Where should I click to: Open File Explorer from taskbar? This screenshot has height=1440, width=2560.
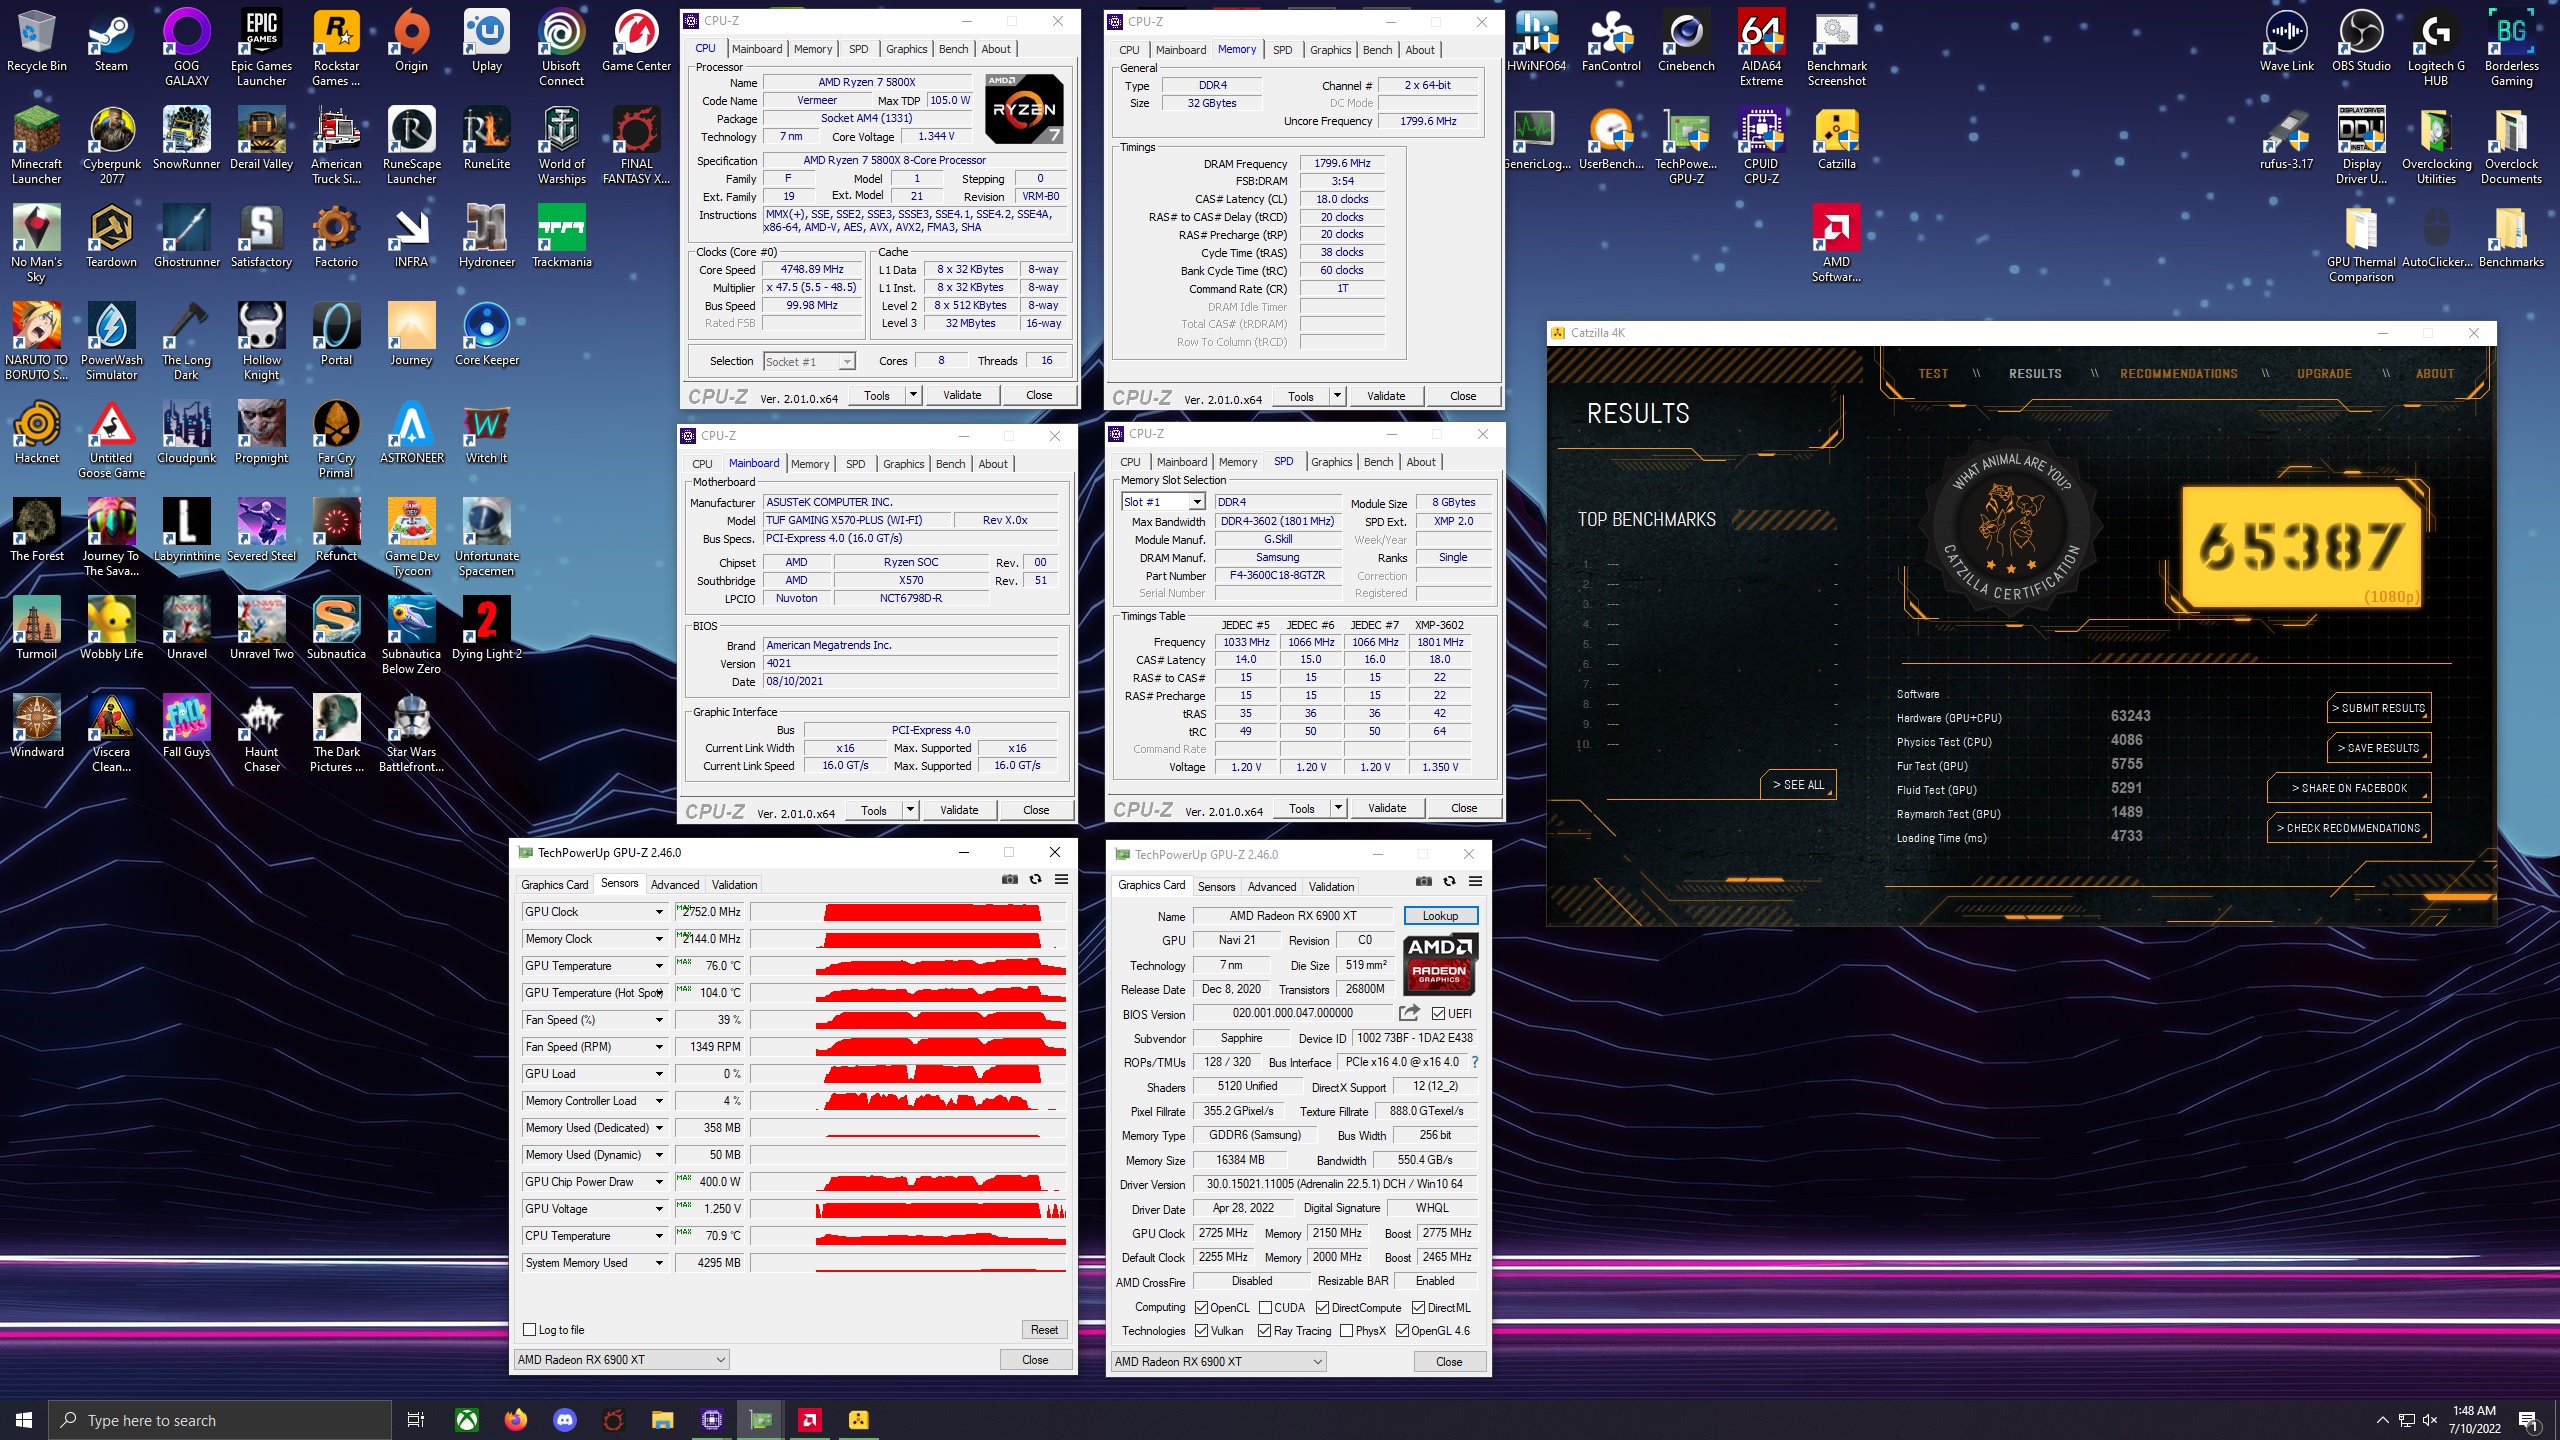click(663, 1420)
